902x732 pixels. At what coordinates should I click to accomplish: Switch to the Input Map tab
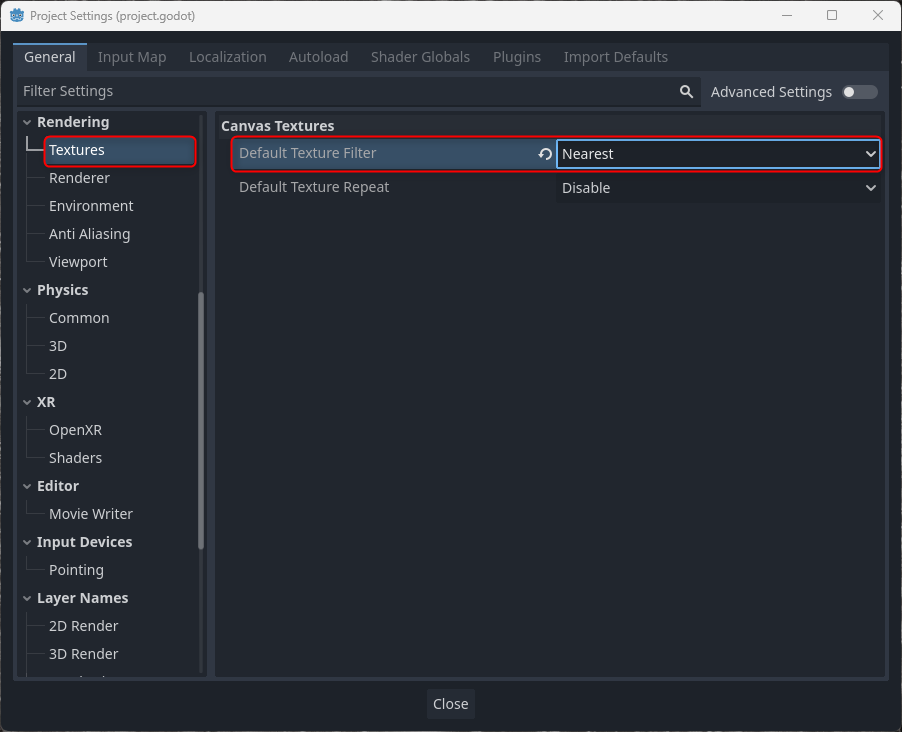[x=132, y=57]
